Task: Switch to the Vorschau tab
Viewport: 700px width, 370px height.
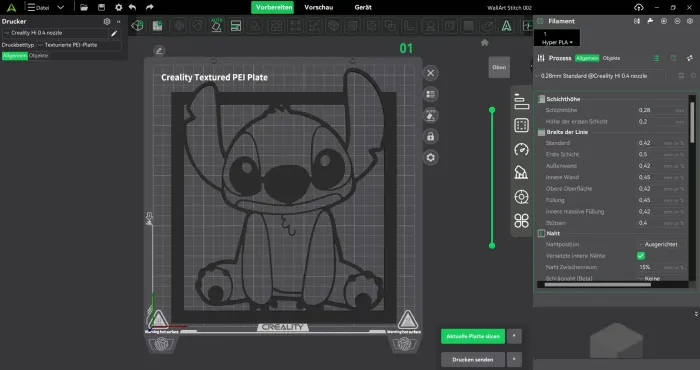Action: click(x=318, y=8)
